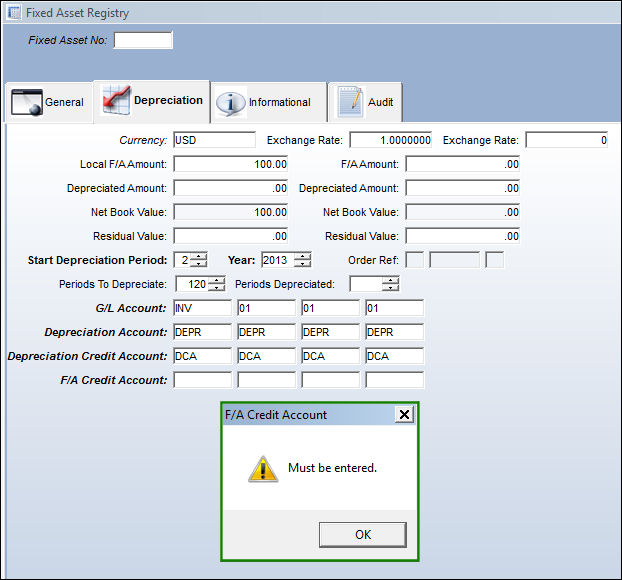Viewport: 622px width, 580px height.
Task: Click the middle Order Ref field
Action: [454, 260]
